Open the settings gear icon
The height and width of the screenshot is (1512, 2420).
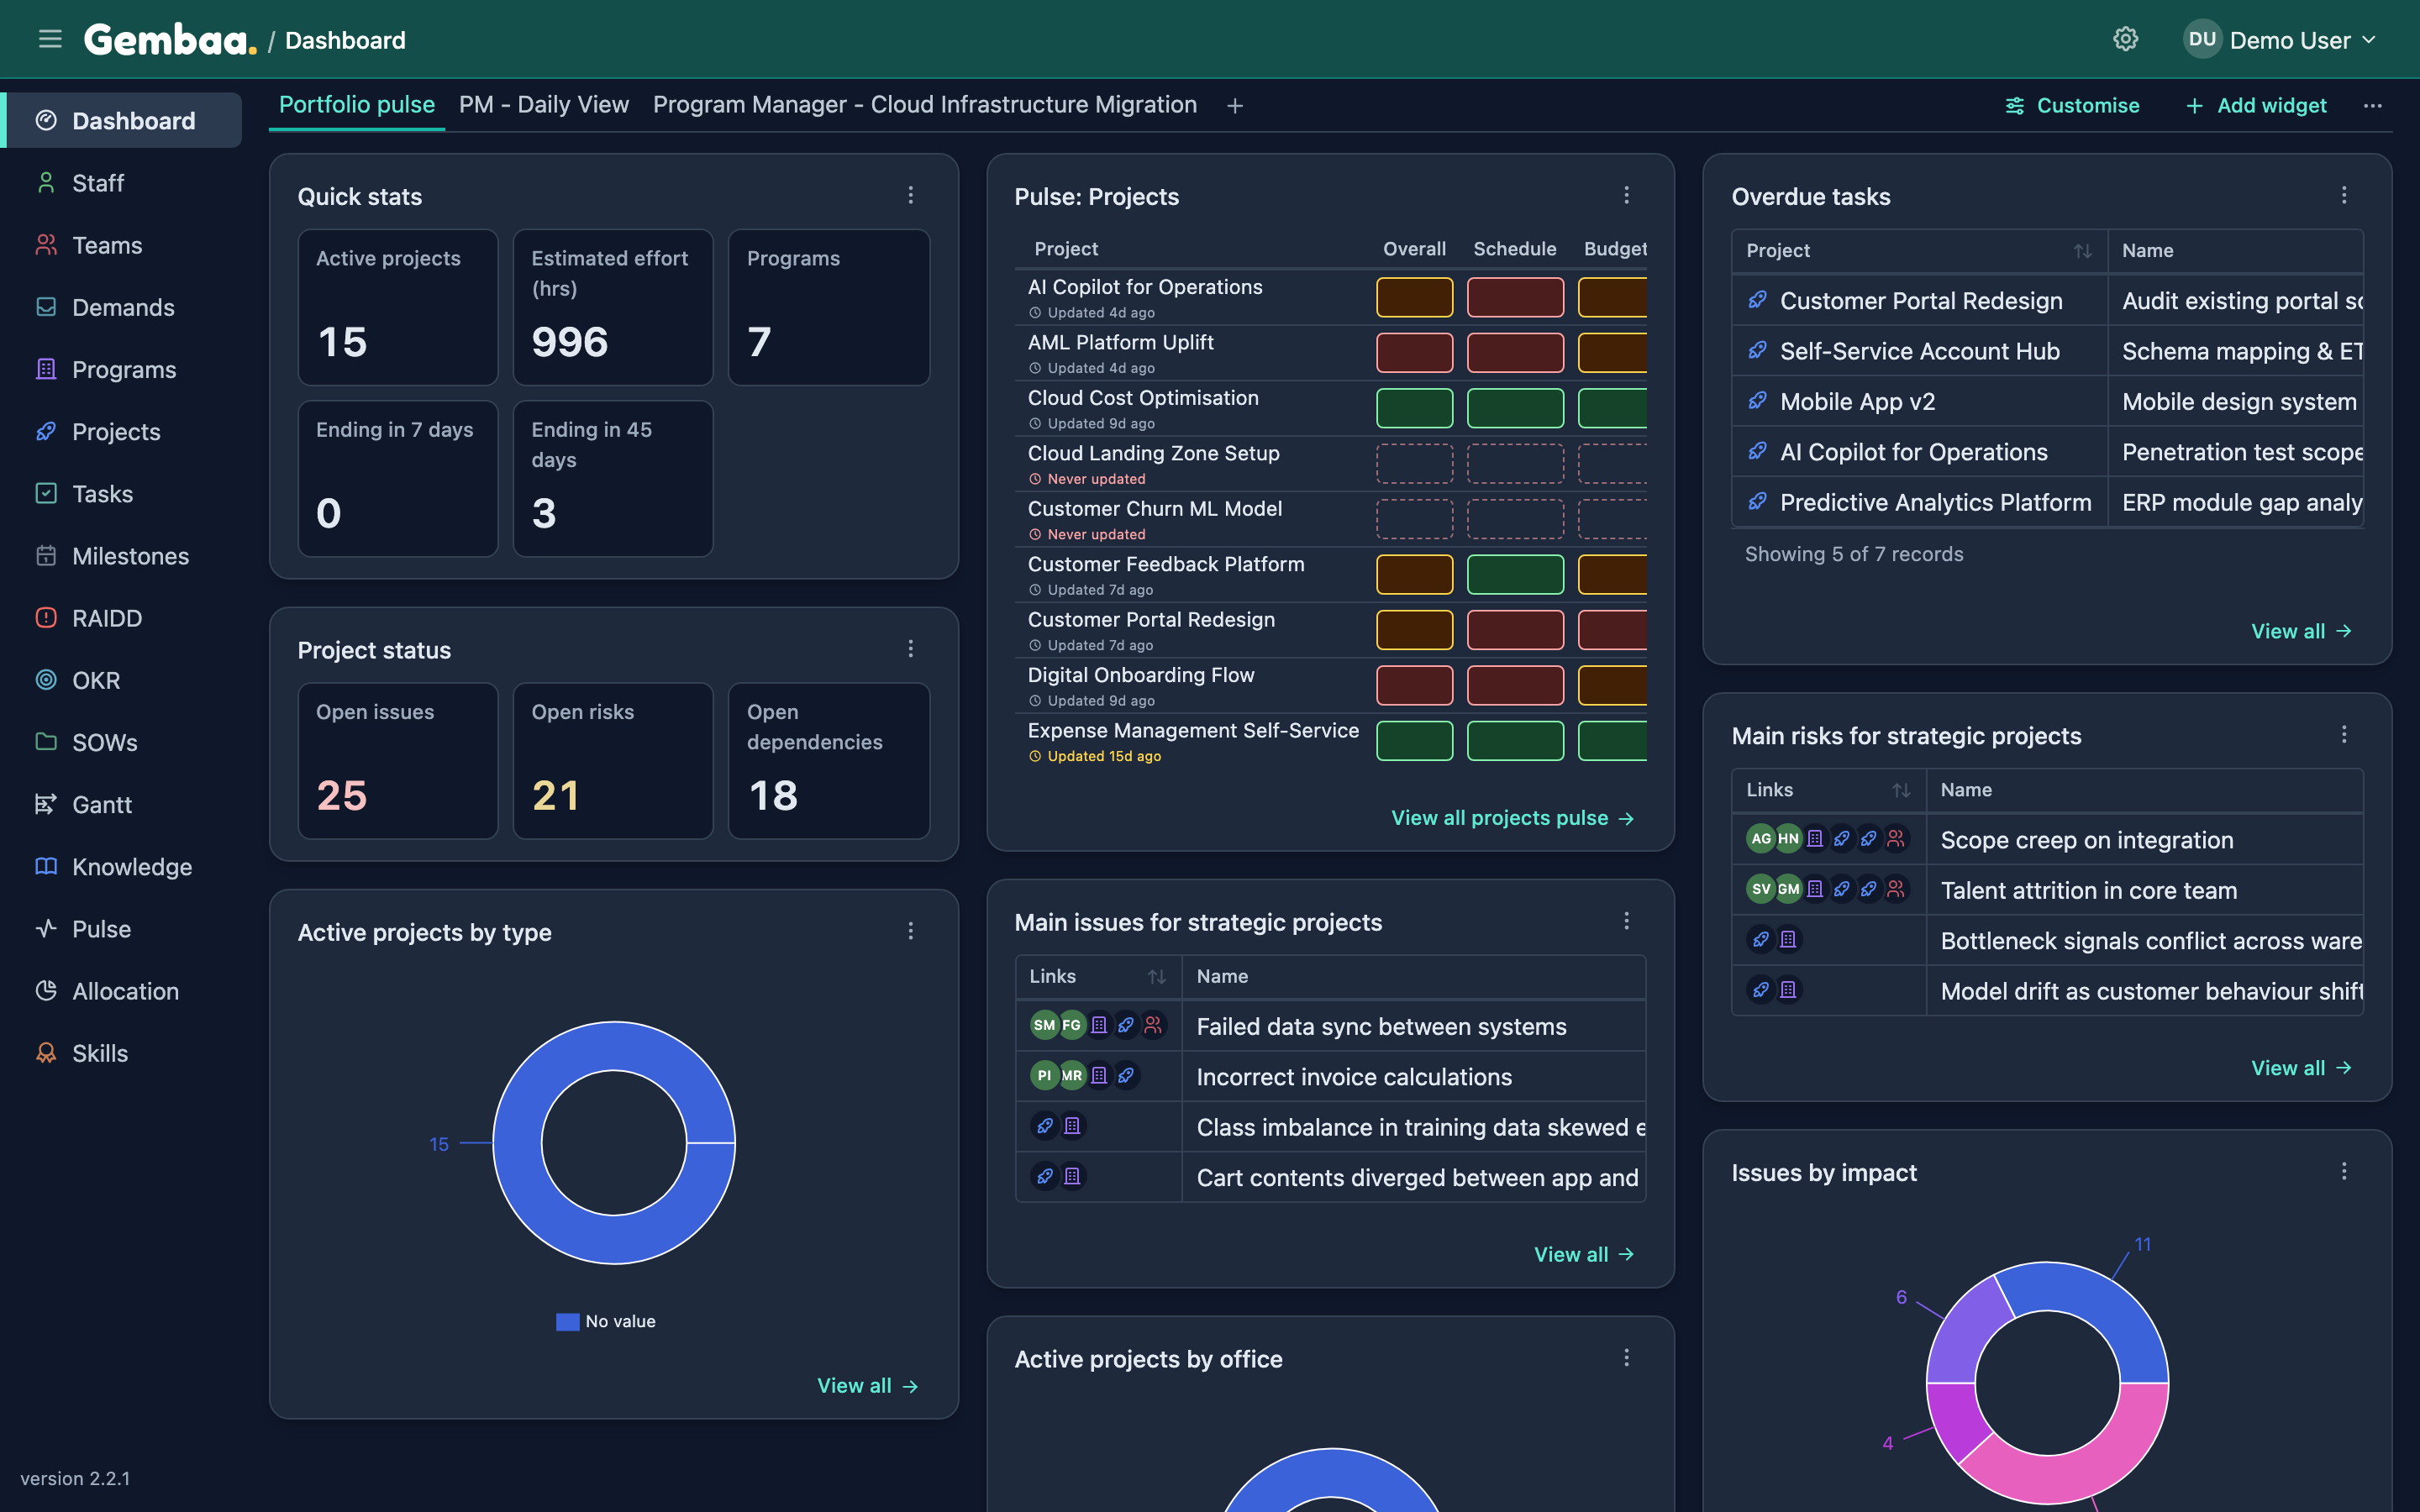pyautogui.click(x=2125, y=39)
